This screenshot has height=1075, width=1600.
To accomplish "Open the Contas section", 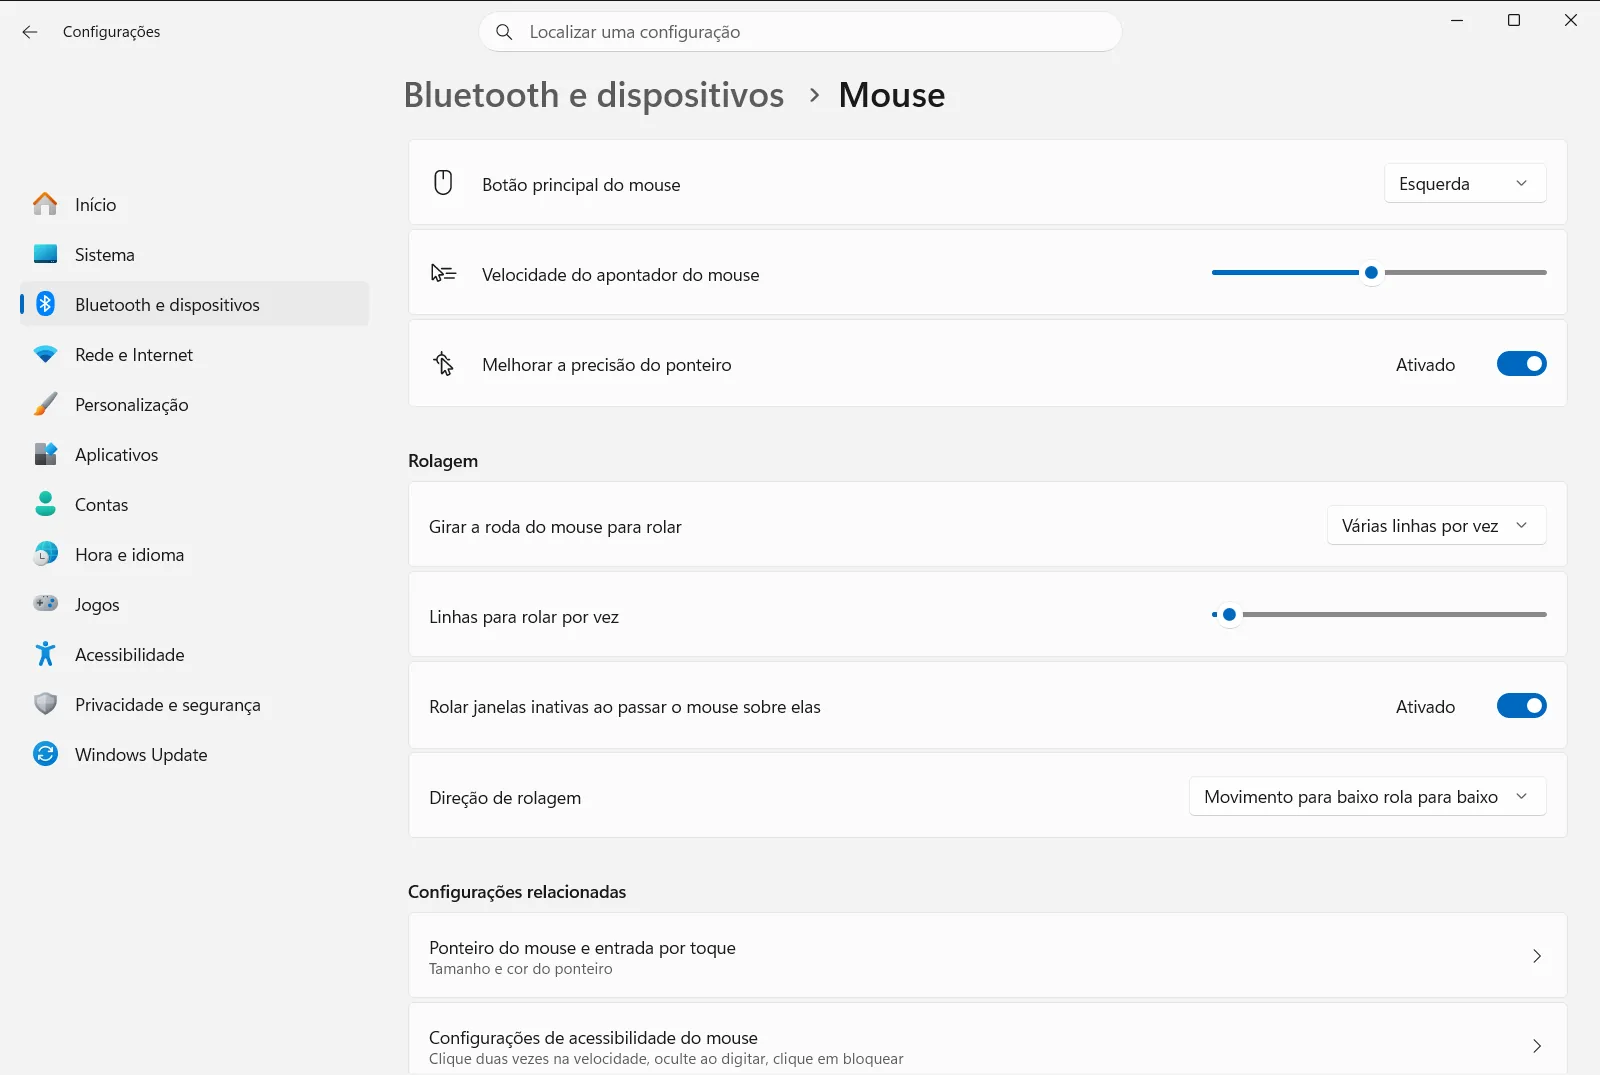I will click(194, 504).
